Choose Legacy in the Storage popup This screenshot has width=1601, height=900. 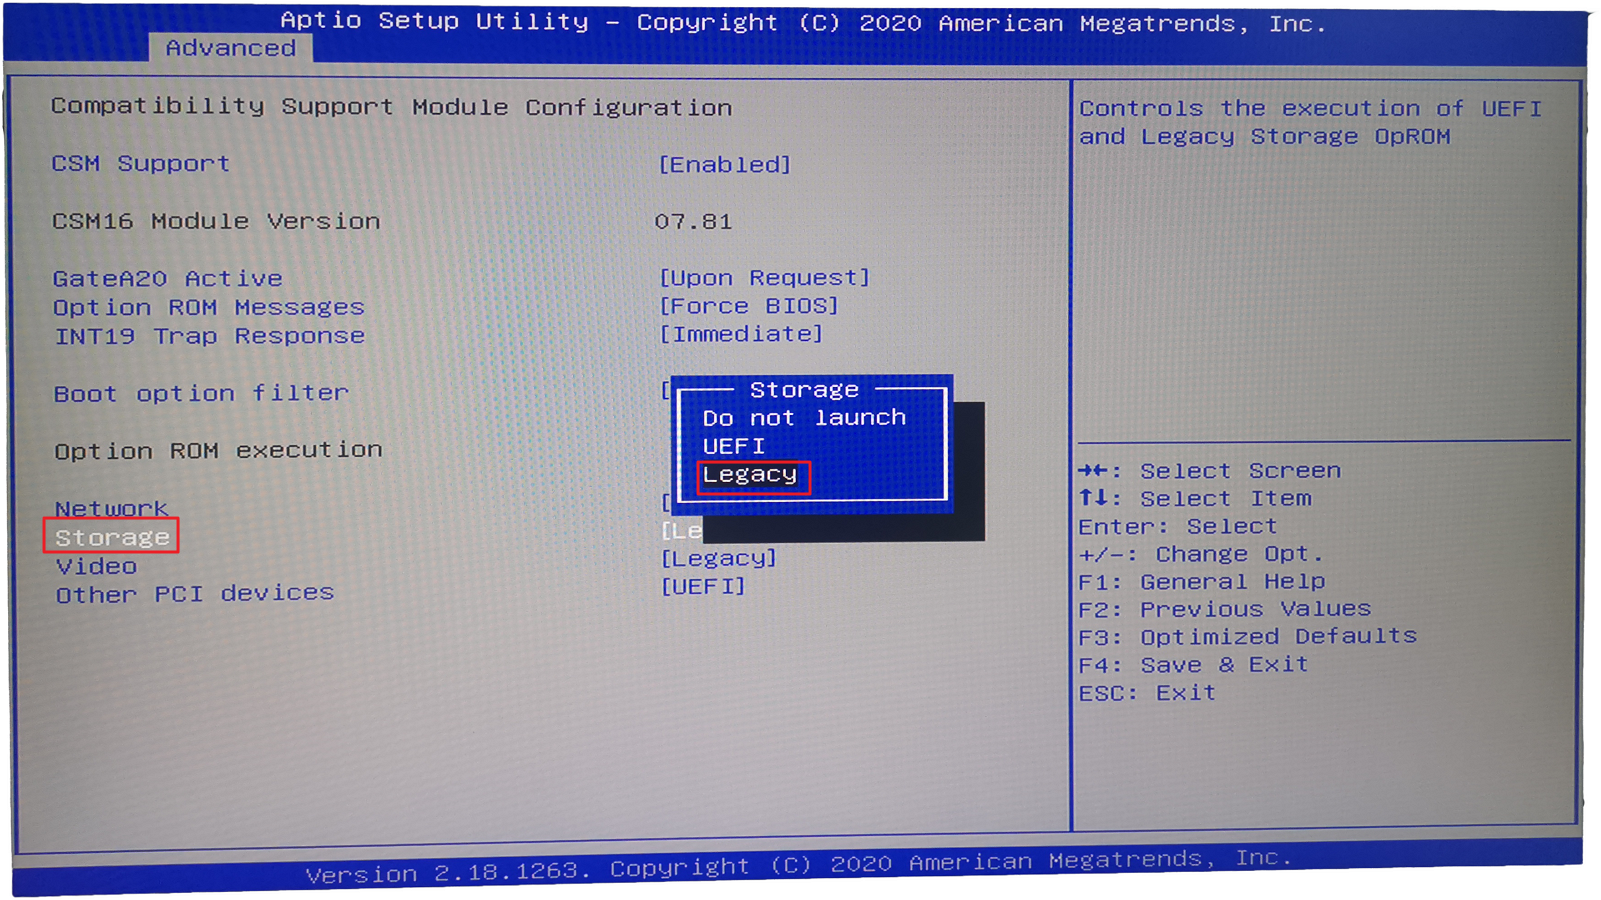click(x=751, y=475)
